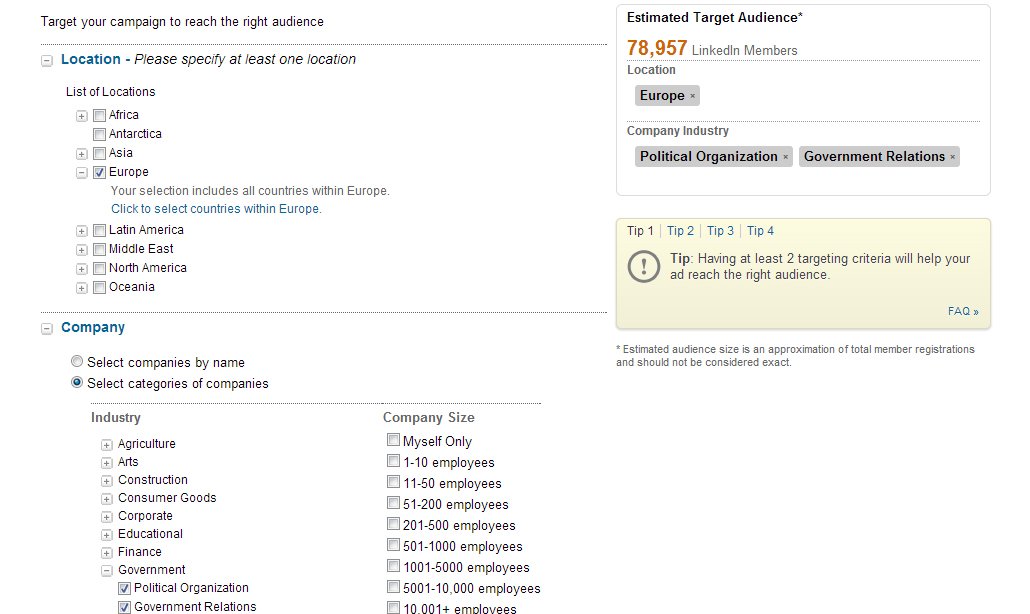Click to select countries within Europe

click(x=216, y=209)
